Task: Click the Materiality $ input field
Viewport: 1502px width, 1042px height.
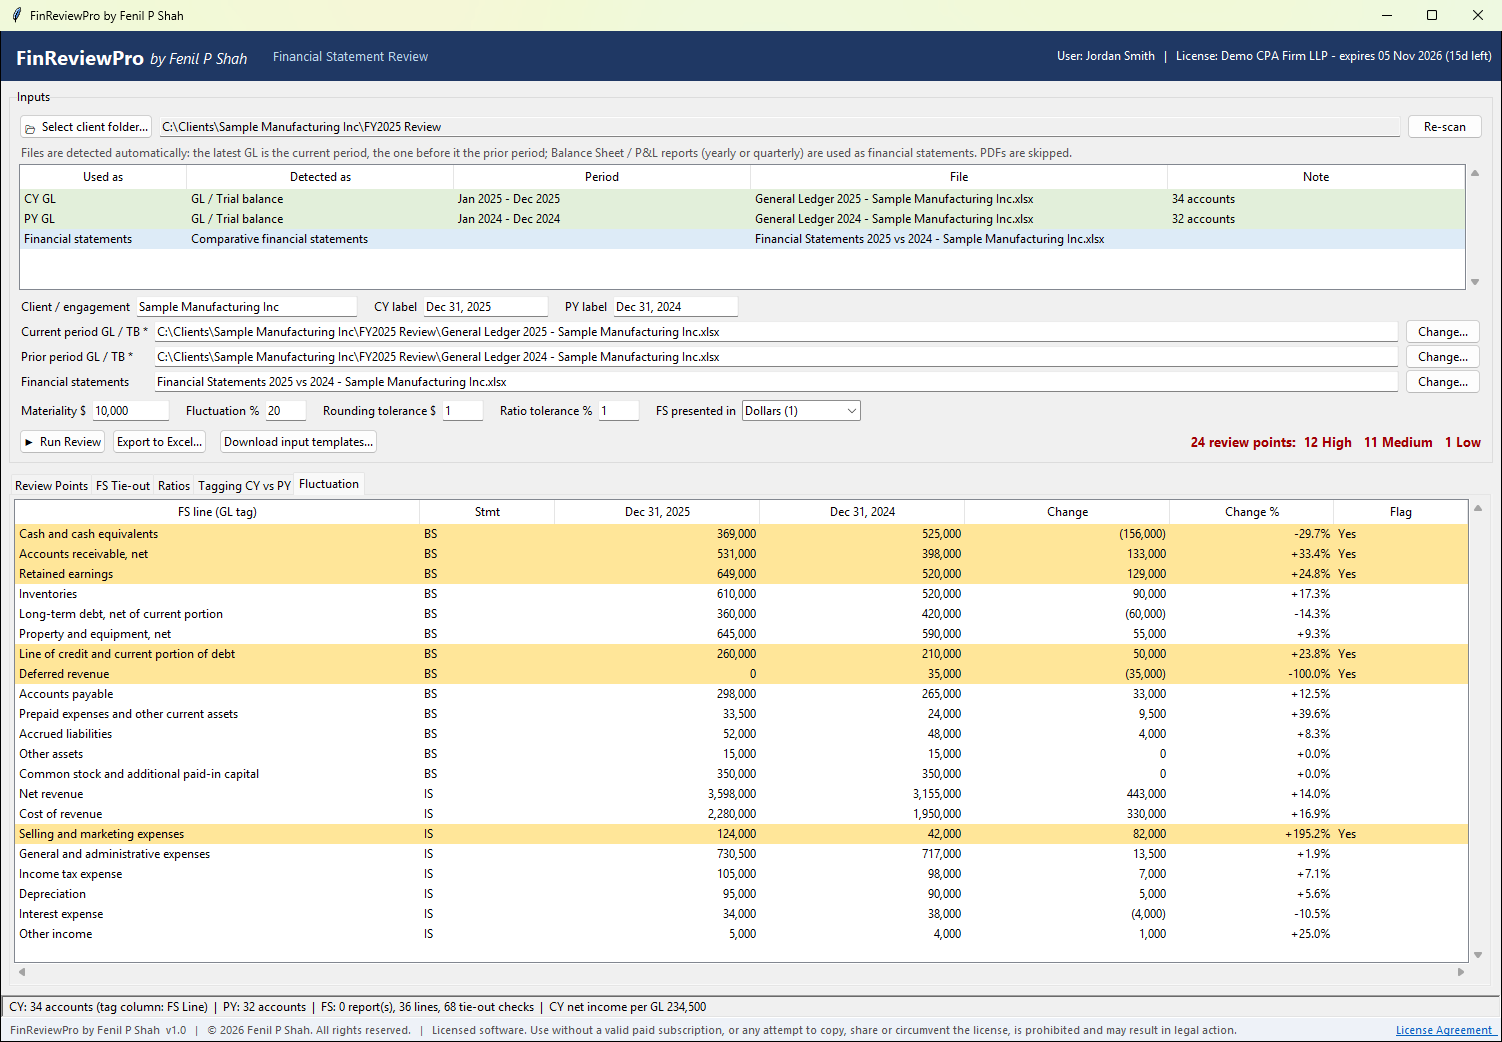Action: click(x=131, y=411)
